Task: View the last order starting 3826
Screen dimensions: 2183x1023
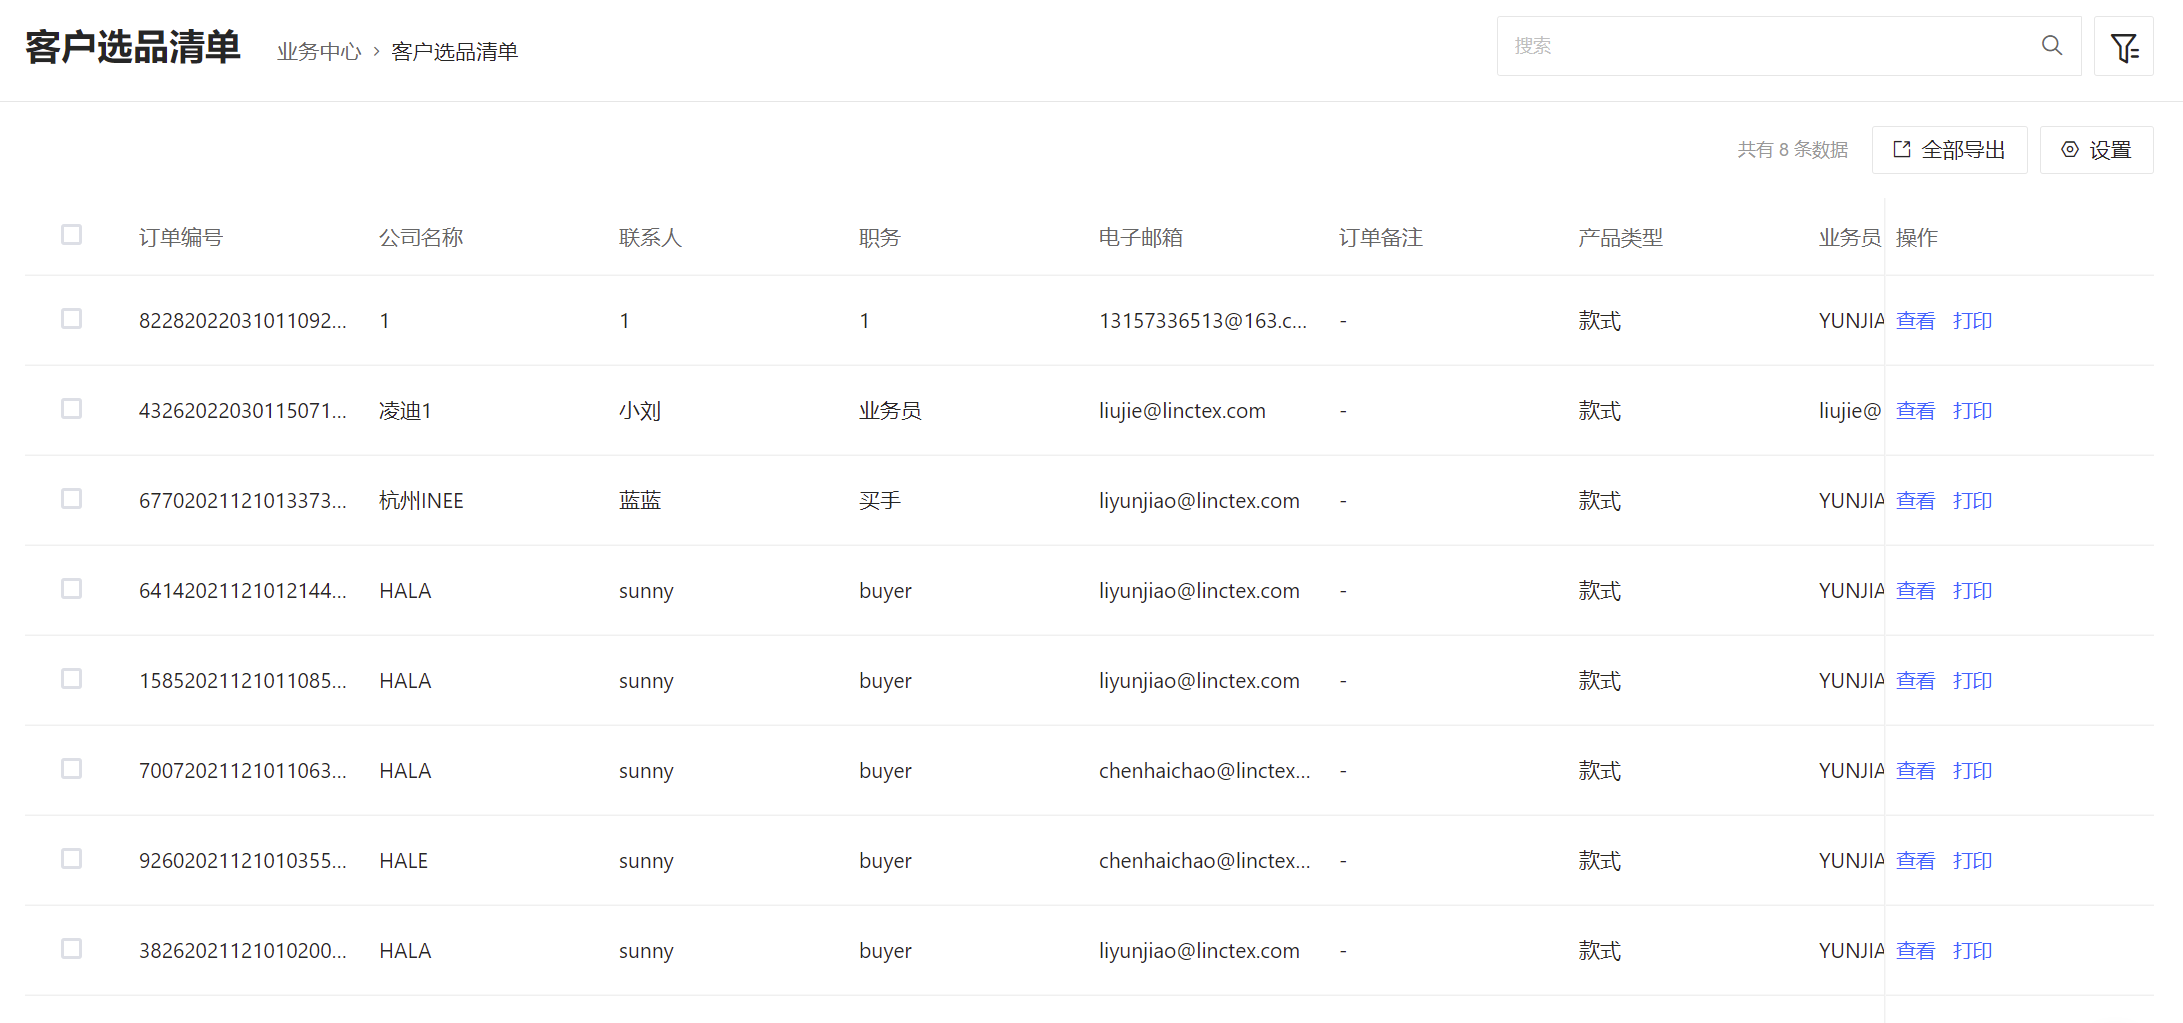Action: click(1915, 951)
